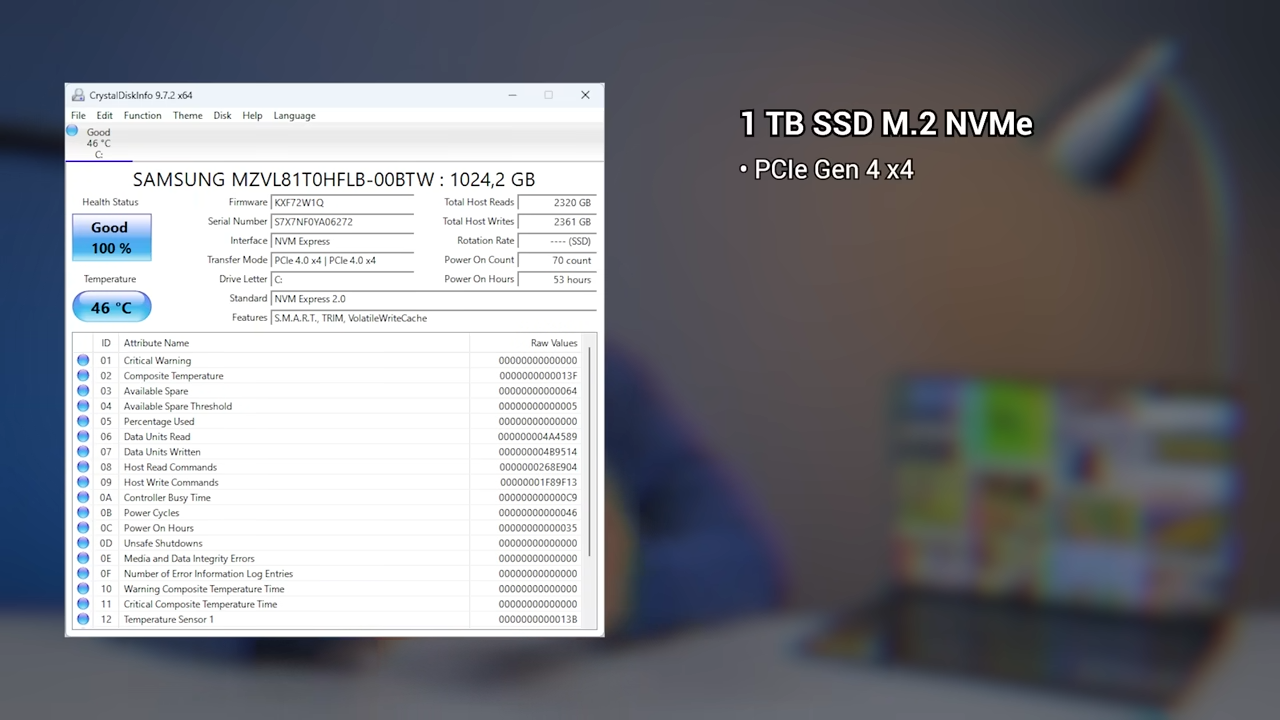
Task: Click the status orb beside Number of Error Information Log Entries
Action: [83, 574]
